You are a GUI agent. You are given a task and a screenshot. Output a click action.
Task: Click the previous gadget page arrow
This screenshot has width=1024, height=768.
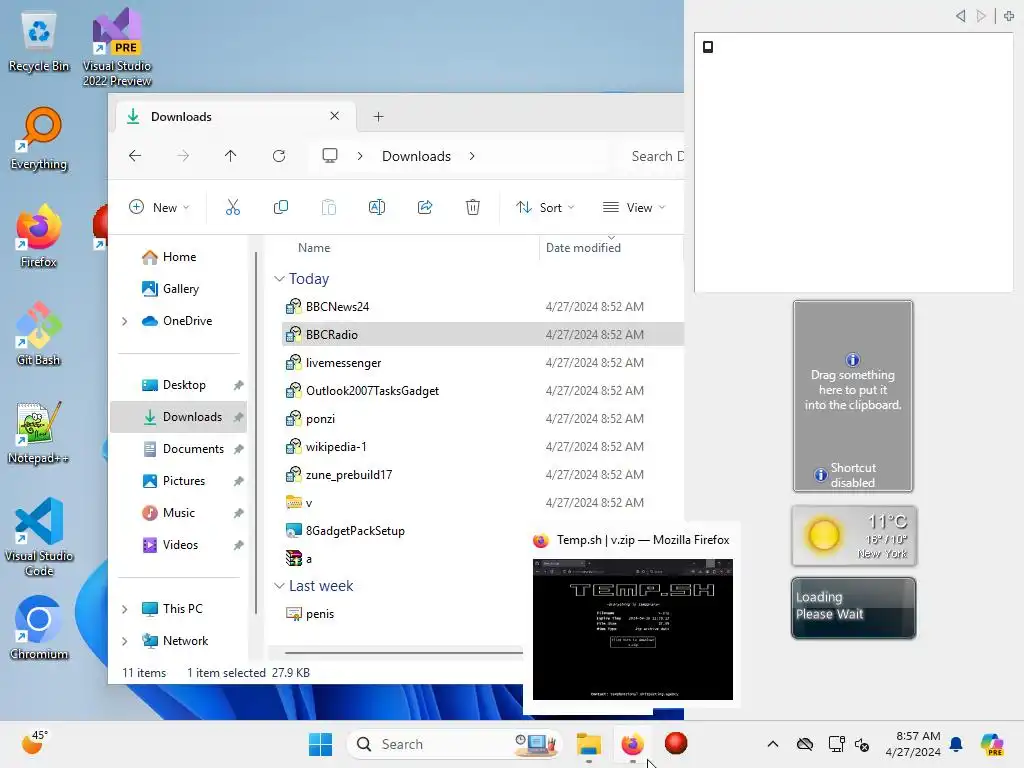960,16
